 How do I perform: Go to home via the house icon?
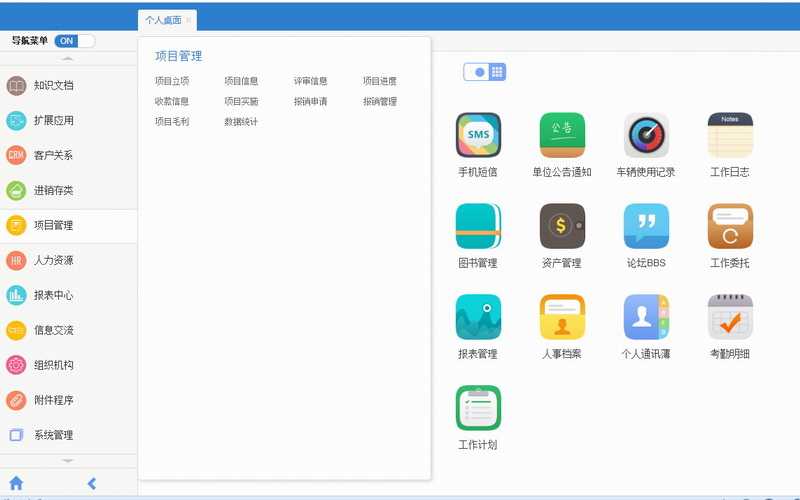pos(16,483)
